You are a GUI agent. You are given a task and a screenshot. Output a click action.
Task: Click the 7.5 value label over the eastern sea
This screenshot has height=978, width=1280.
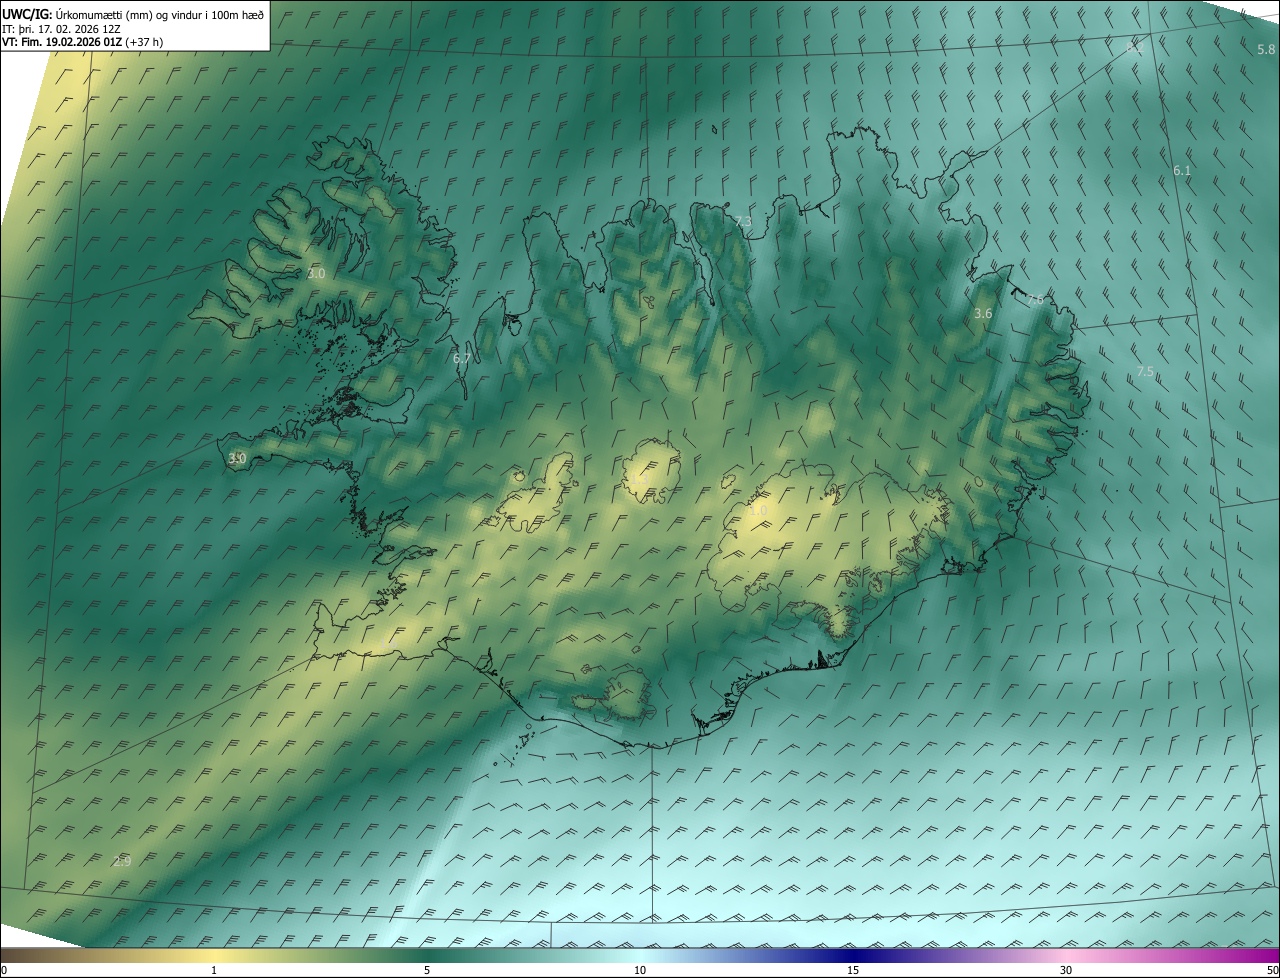[x=1145, y=371]
